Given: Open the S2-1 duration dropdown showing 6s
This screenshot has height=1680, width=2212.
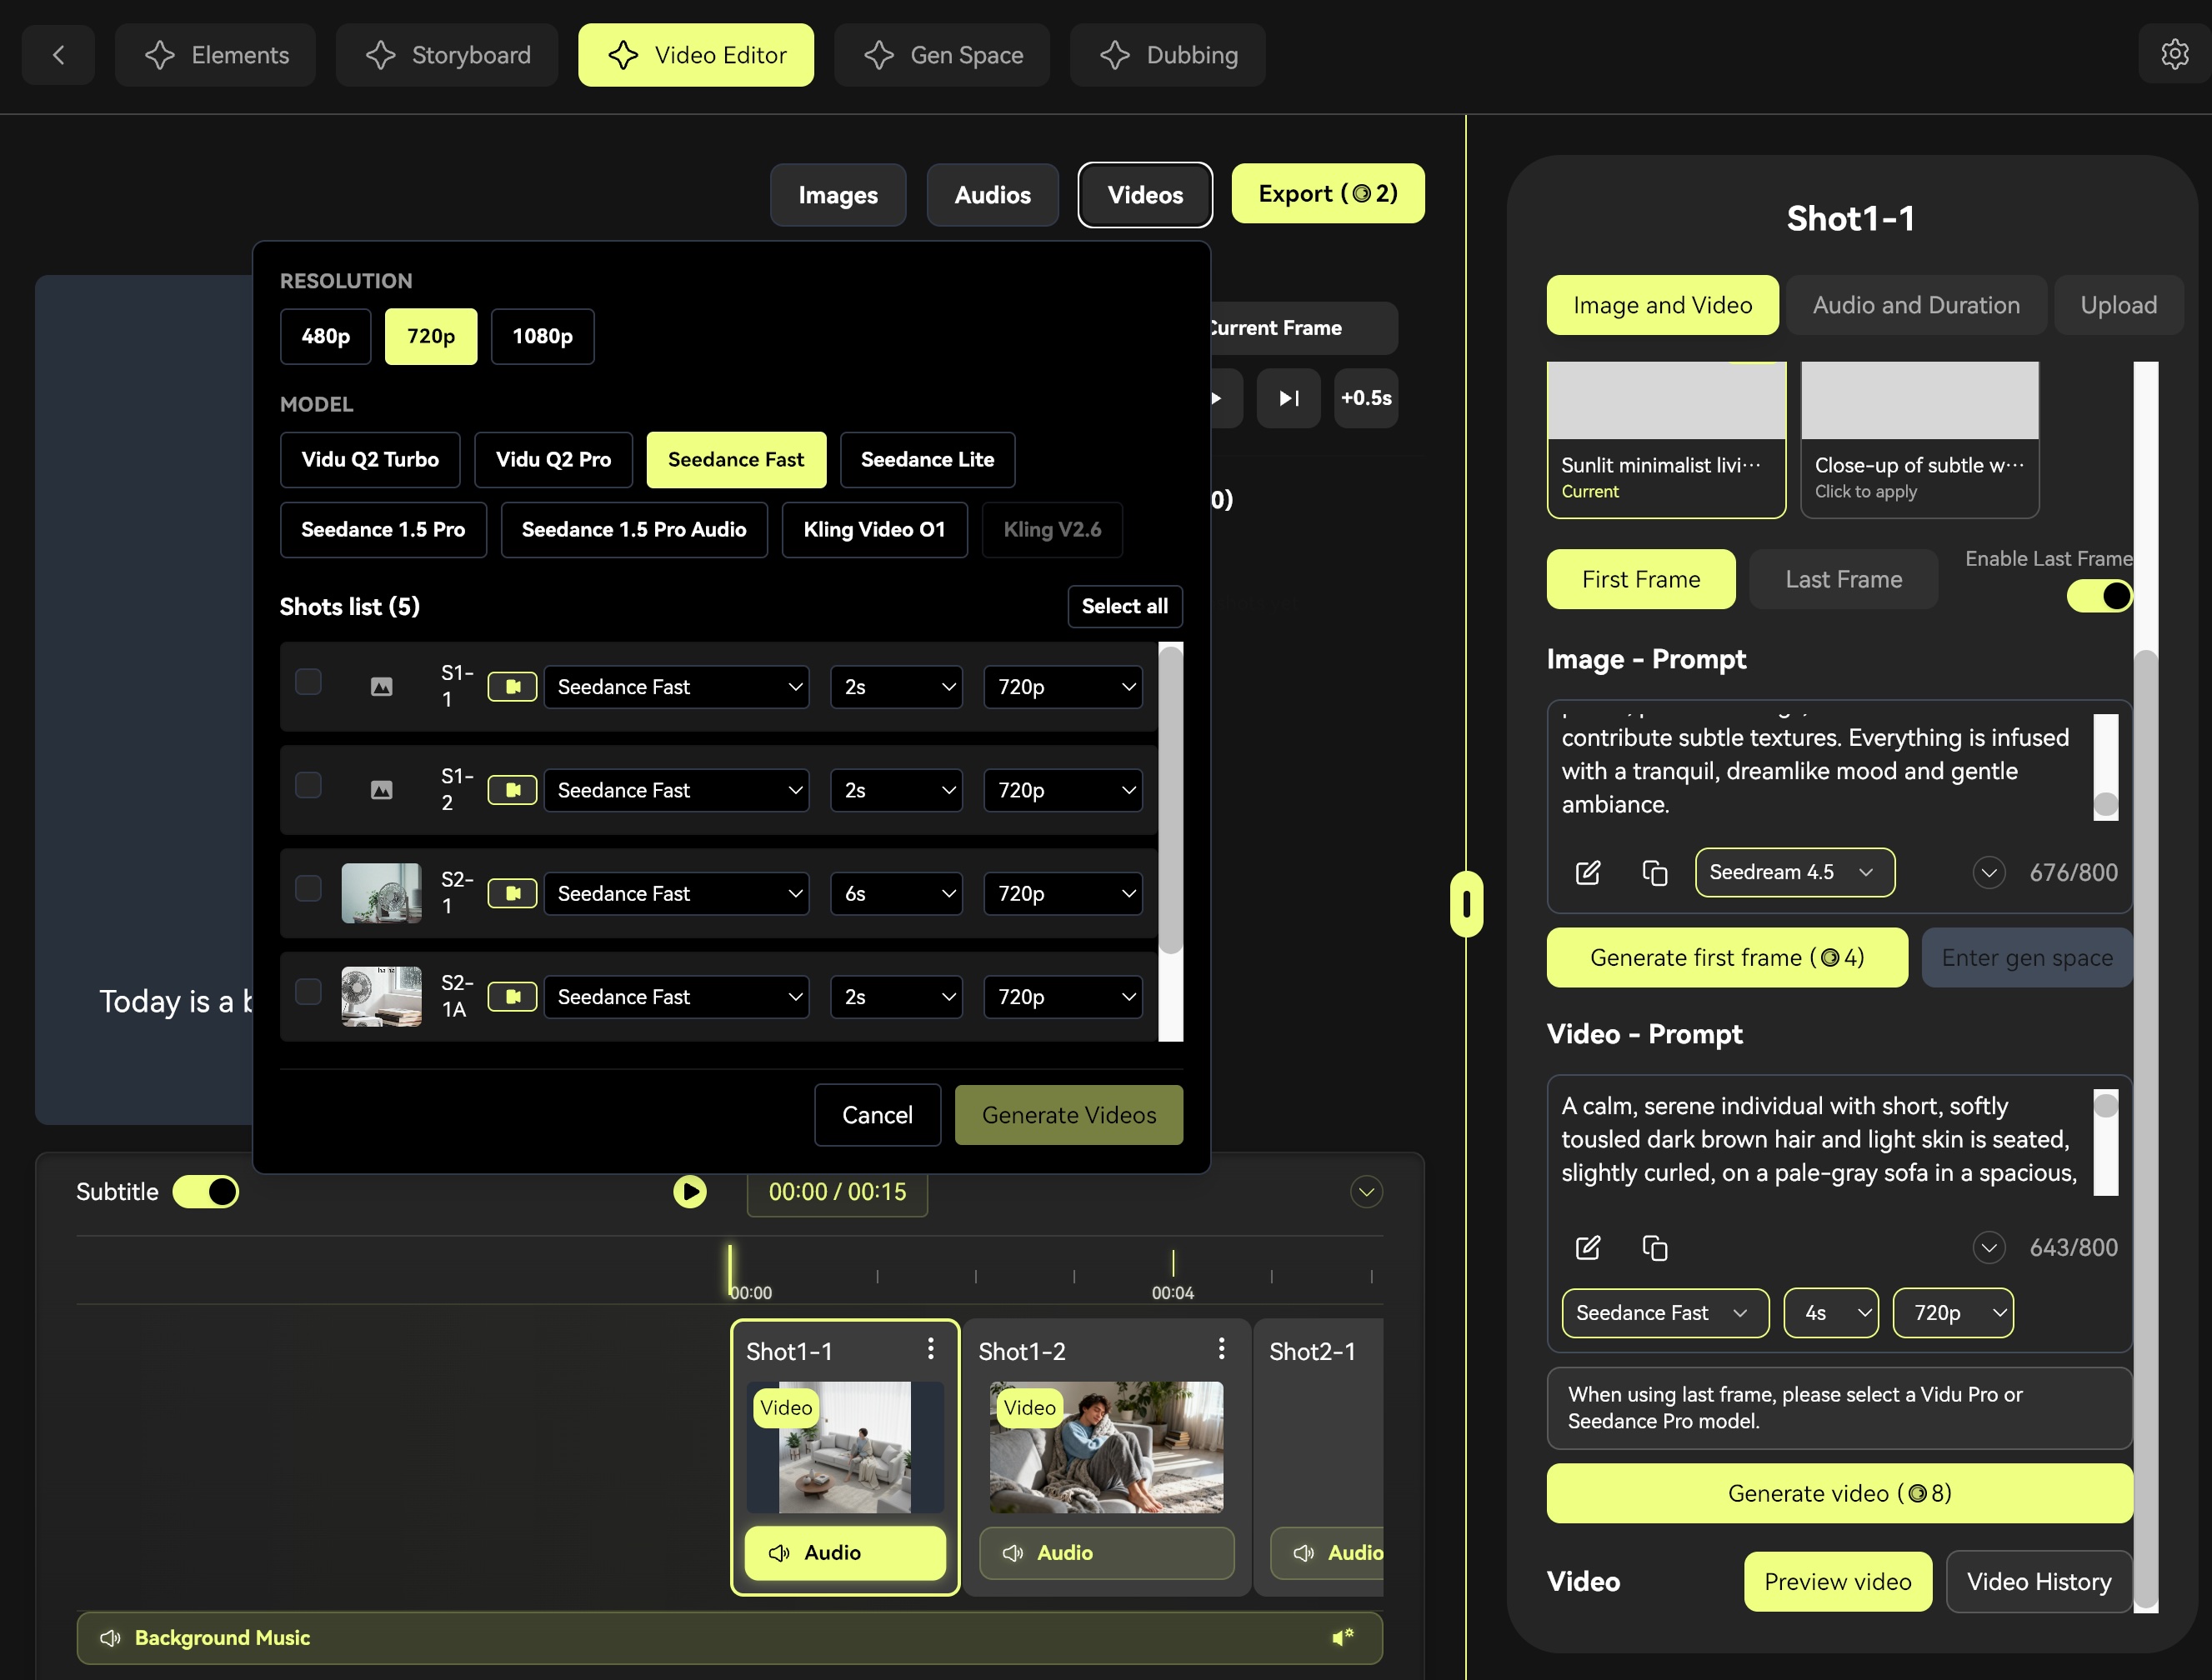Looking at the screenshot, I should [897, 893].
